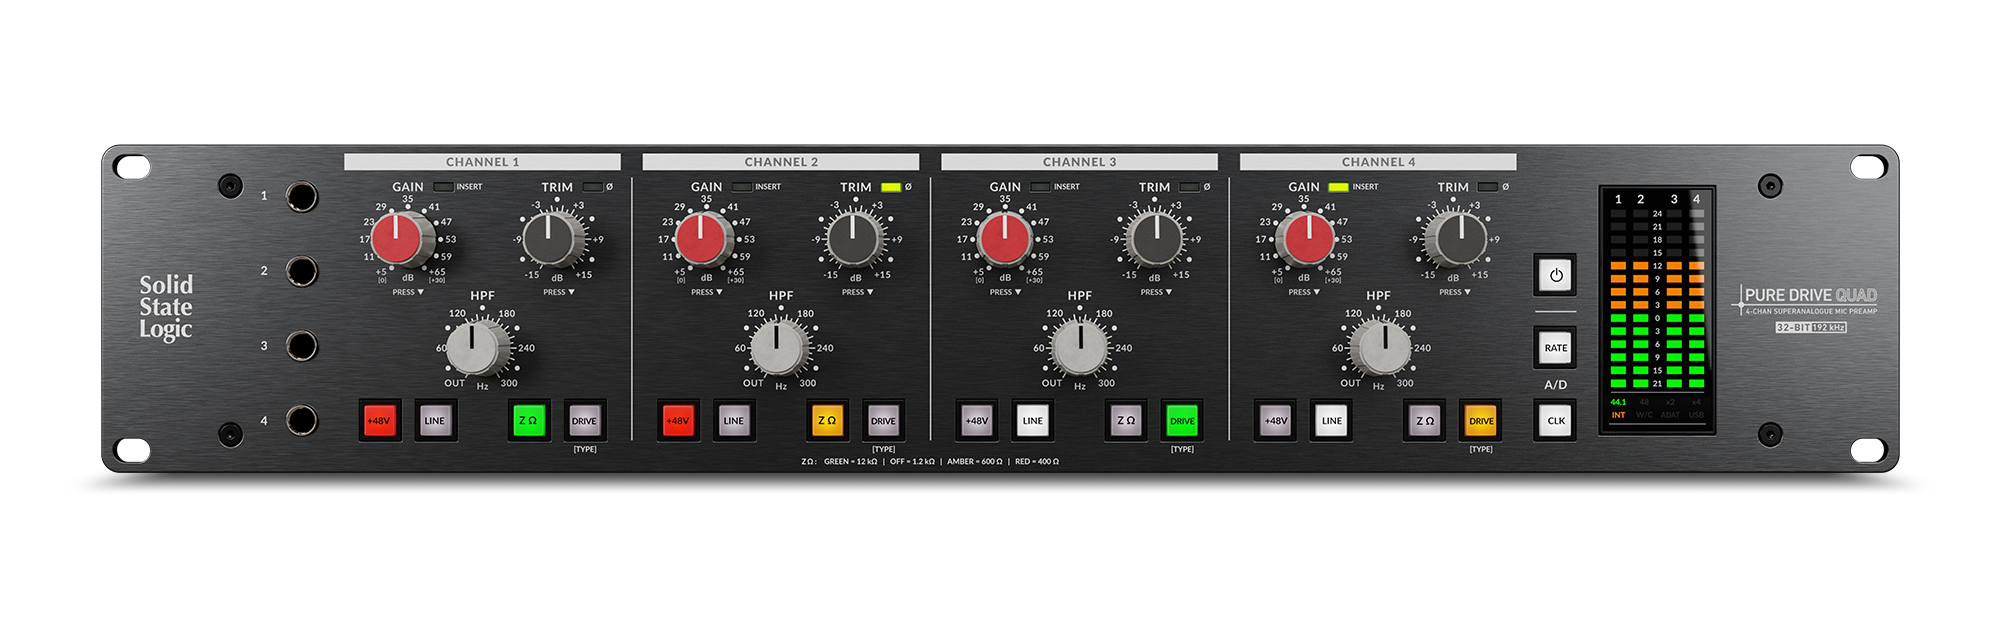Screen dimensions: 2000x638
Task: Click Channel 2 red GAIN knob
Action: [x=703, y=240]
